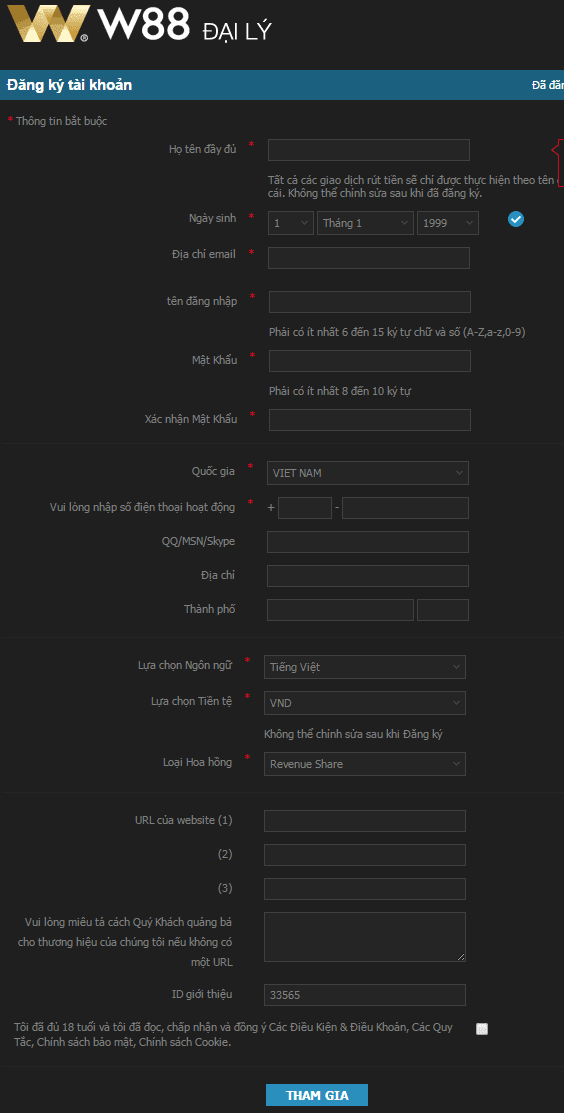Click the THAM GIA button
Screen dimensions: 564x1114
click(x=317, y=1095)
